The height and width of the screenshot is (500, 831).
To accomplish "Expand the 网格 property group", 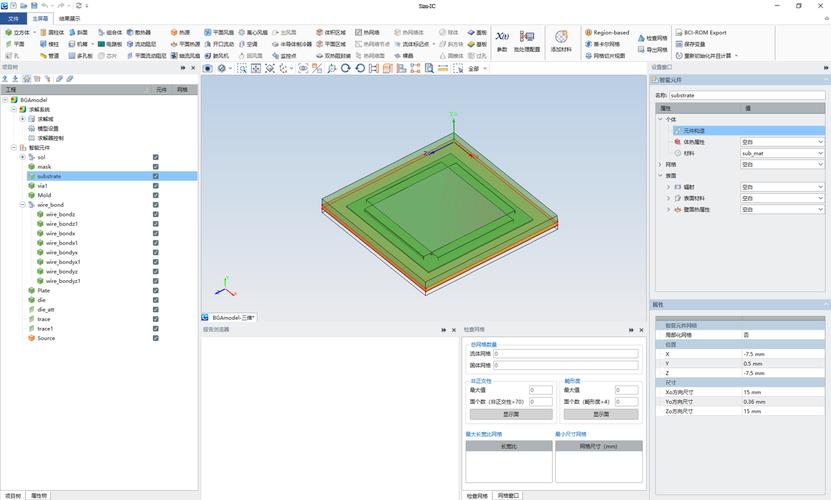I will 660,164.
